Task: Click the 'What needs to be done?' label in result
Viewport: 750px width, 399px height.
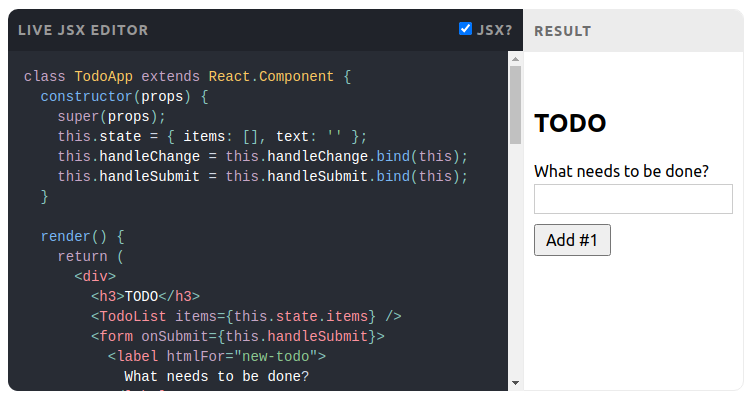Action: click(621, 171)
